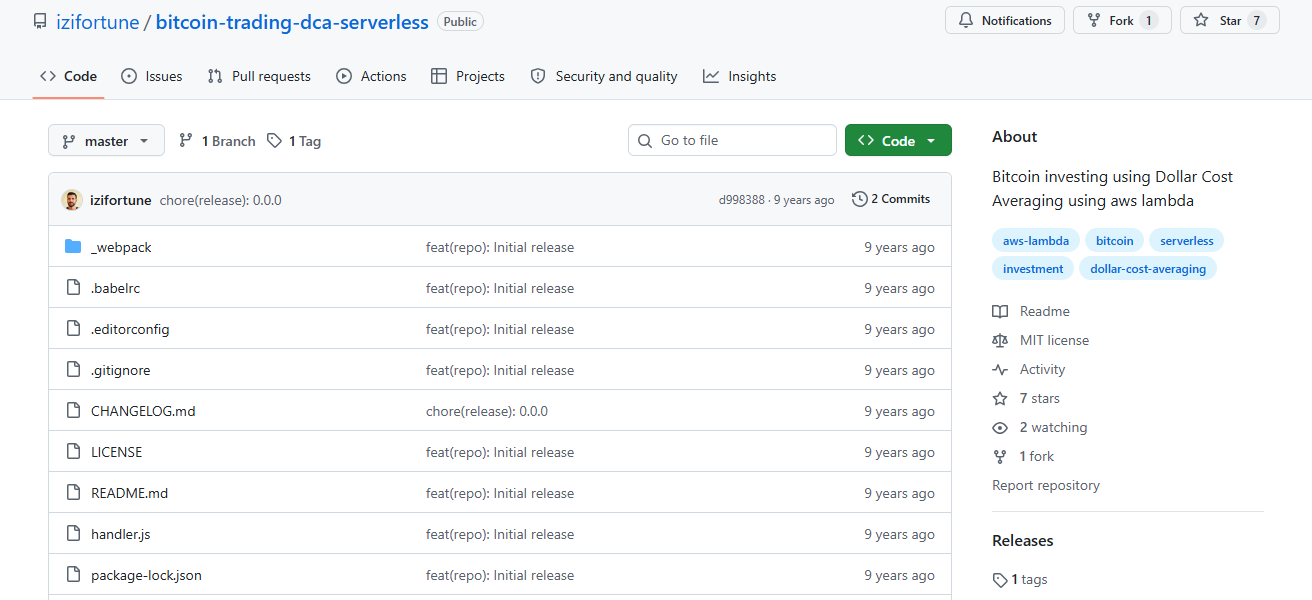The image size is (1312, 600).
Task: Open the izifortune owner link
Action: (x=97, y=22)
